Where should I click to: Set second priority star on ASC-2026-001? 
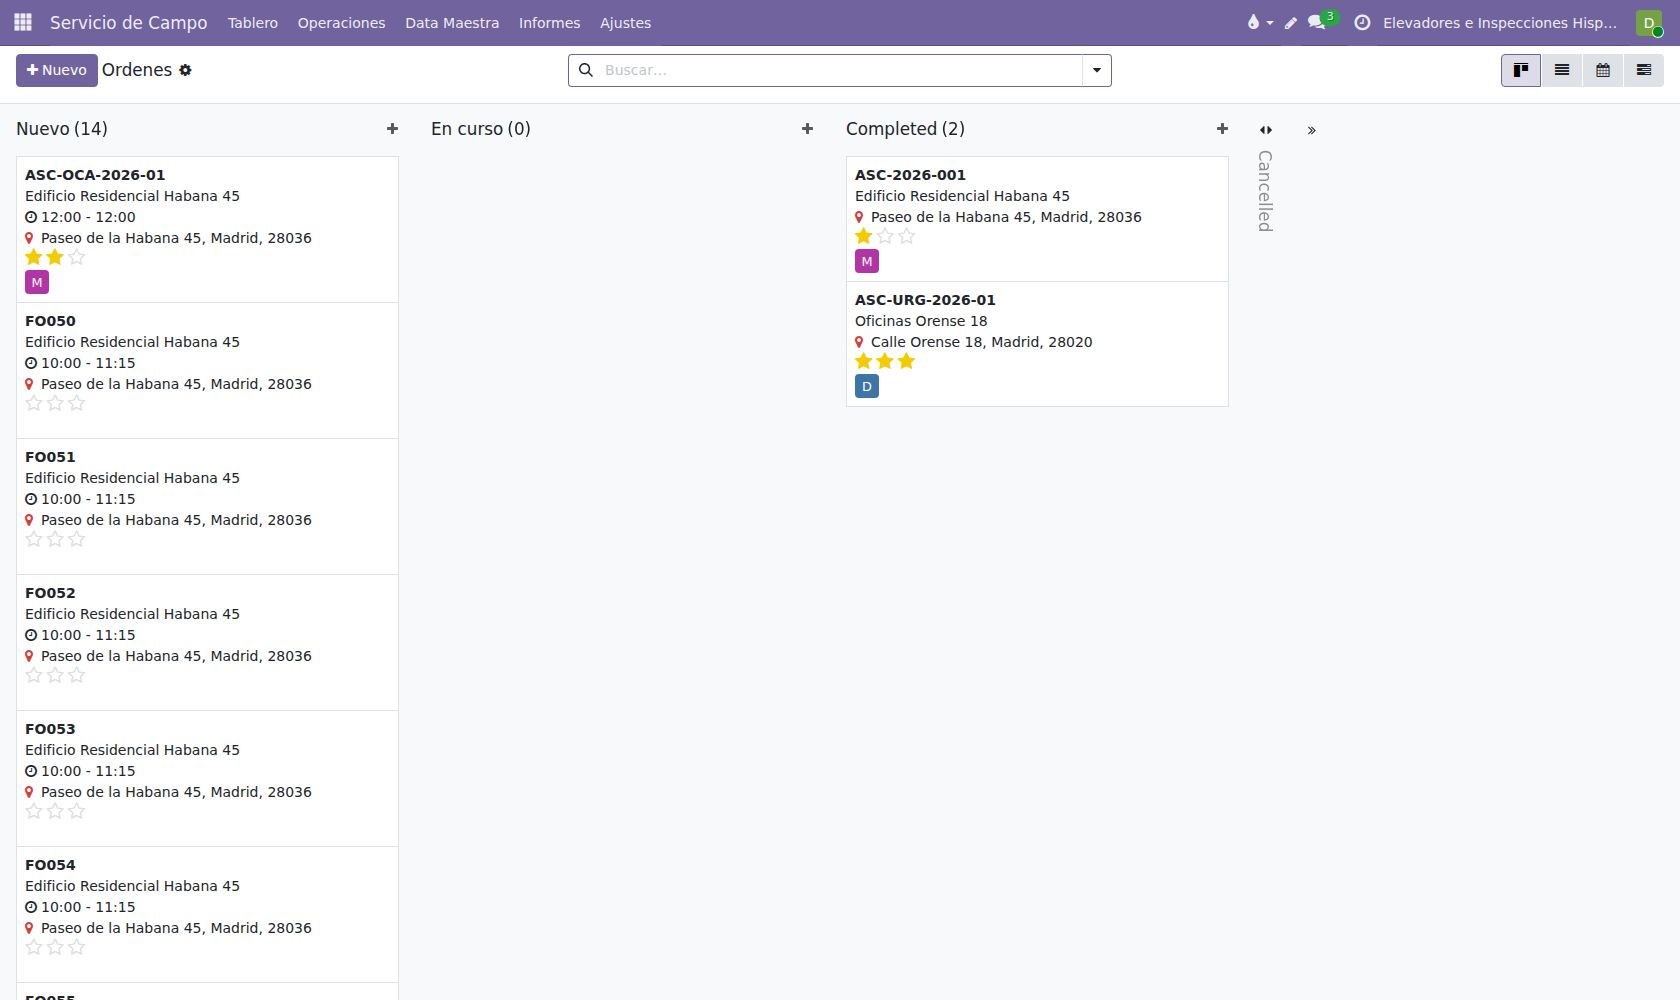[885, 237]
